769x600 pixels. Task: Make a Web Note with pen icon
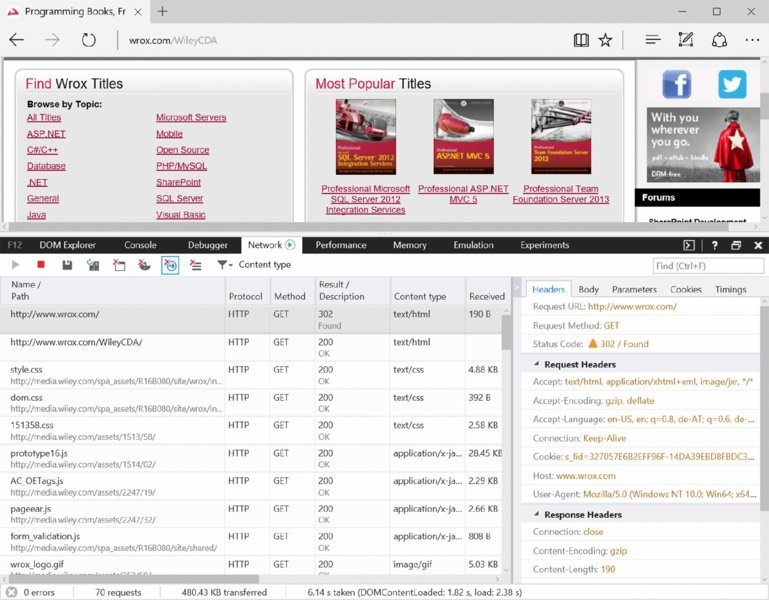coord(686,40)
